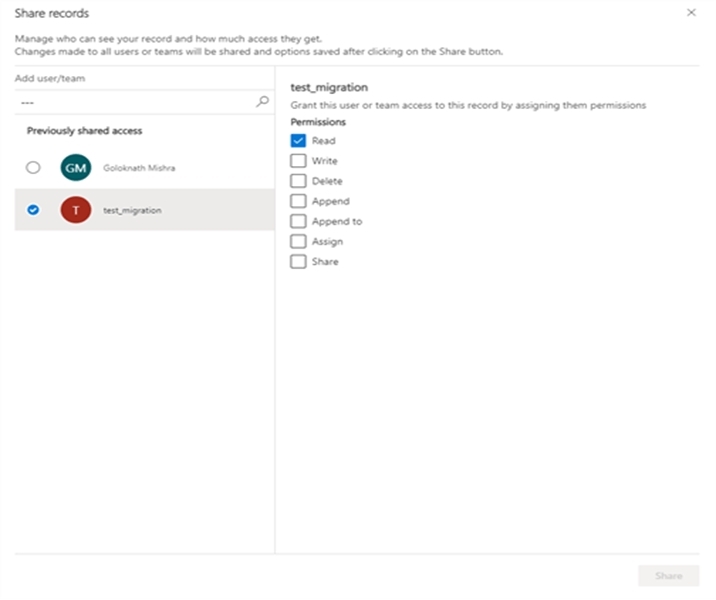Tick the Append permission checkbox
Screen dimensions: 716x600
298,201
